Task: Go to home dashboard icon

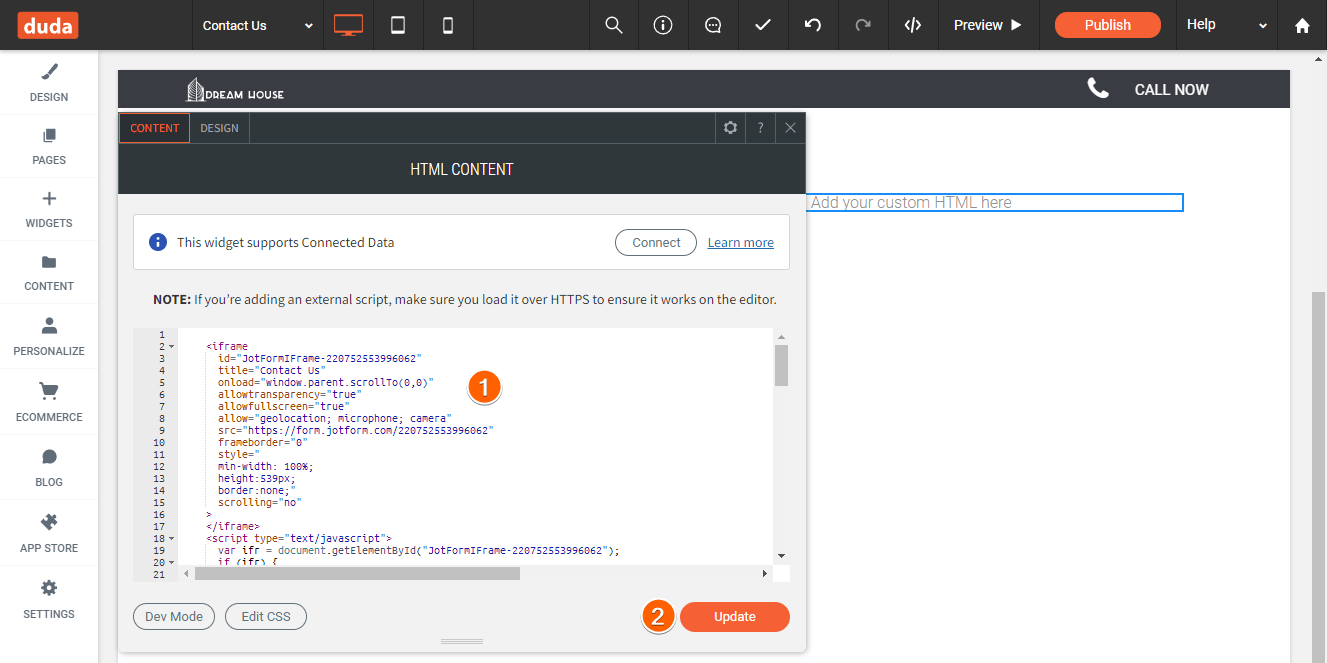Action: [x=1302, y=25]
